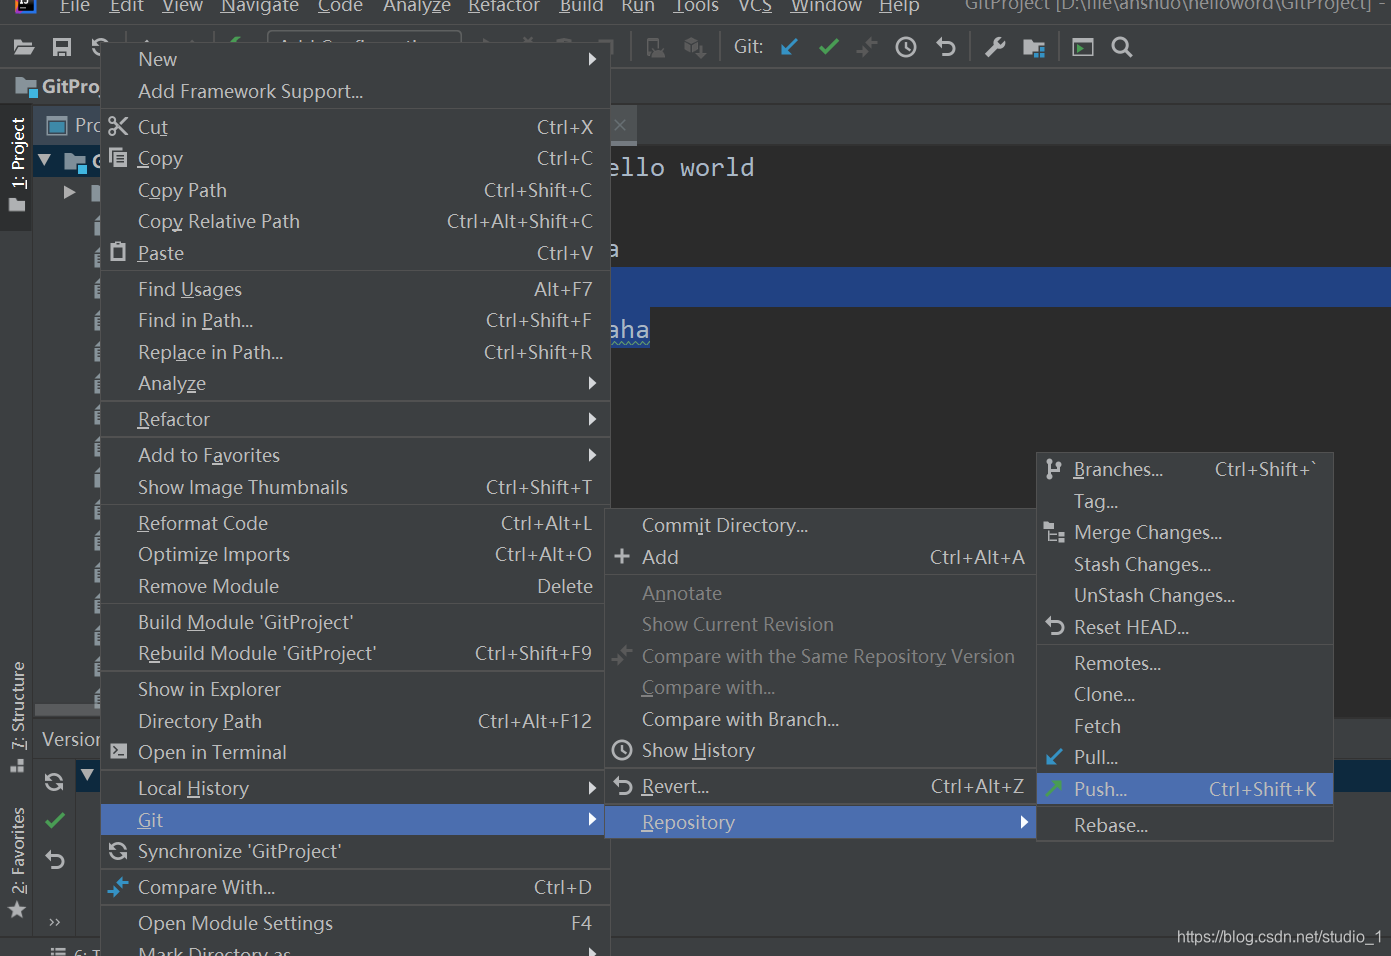Image resolution: width=1391 pixels, height=956 pixels.
Task: Open the VCS menu in menu bar
Action: 755,6
